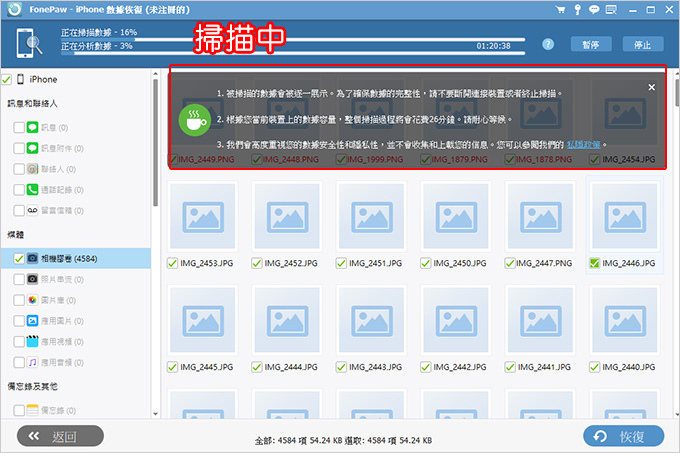Select the App Photos icon
Image resolution: width=680 pixels, height=453 pixels.
click(33, 321)
